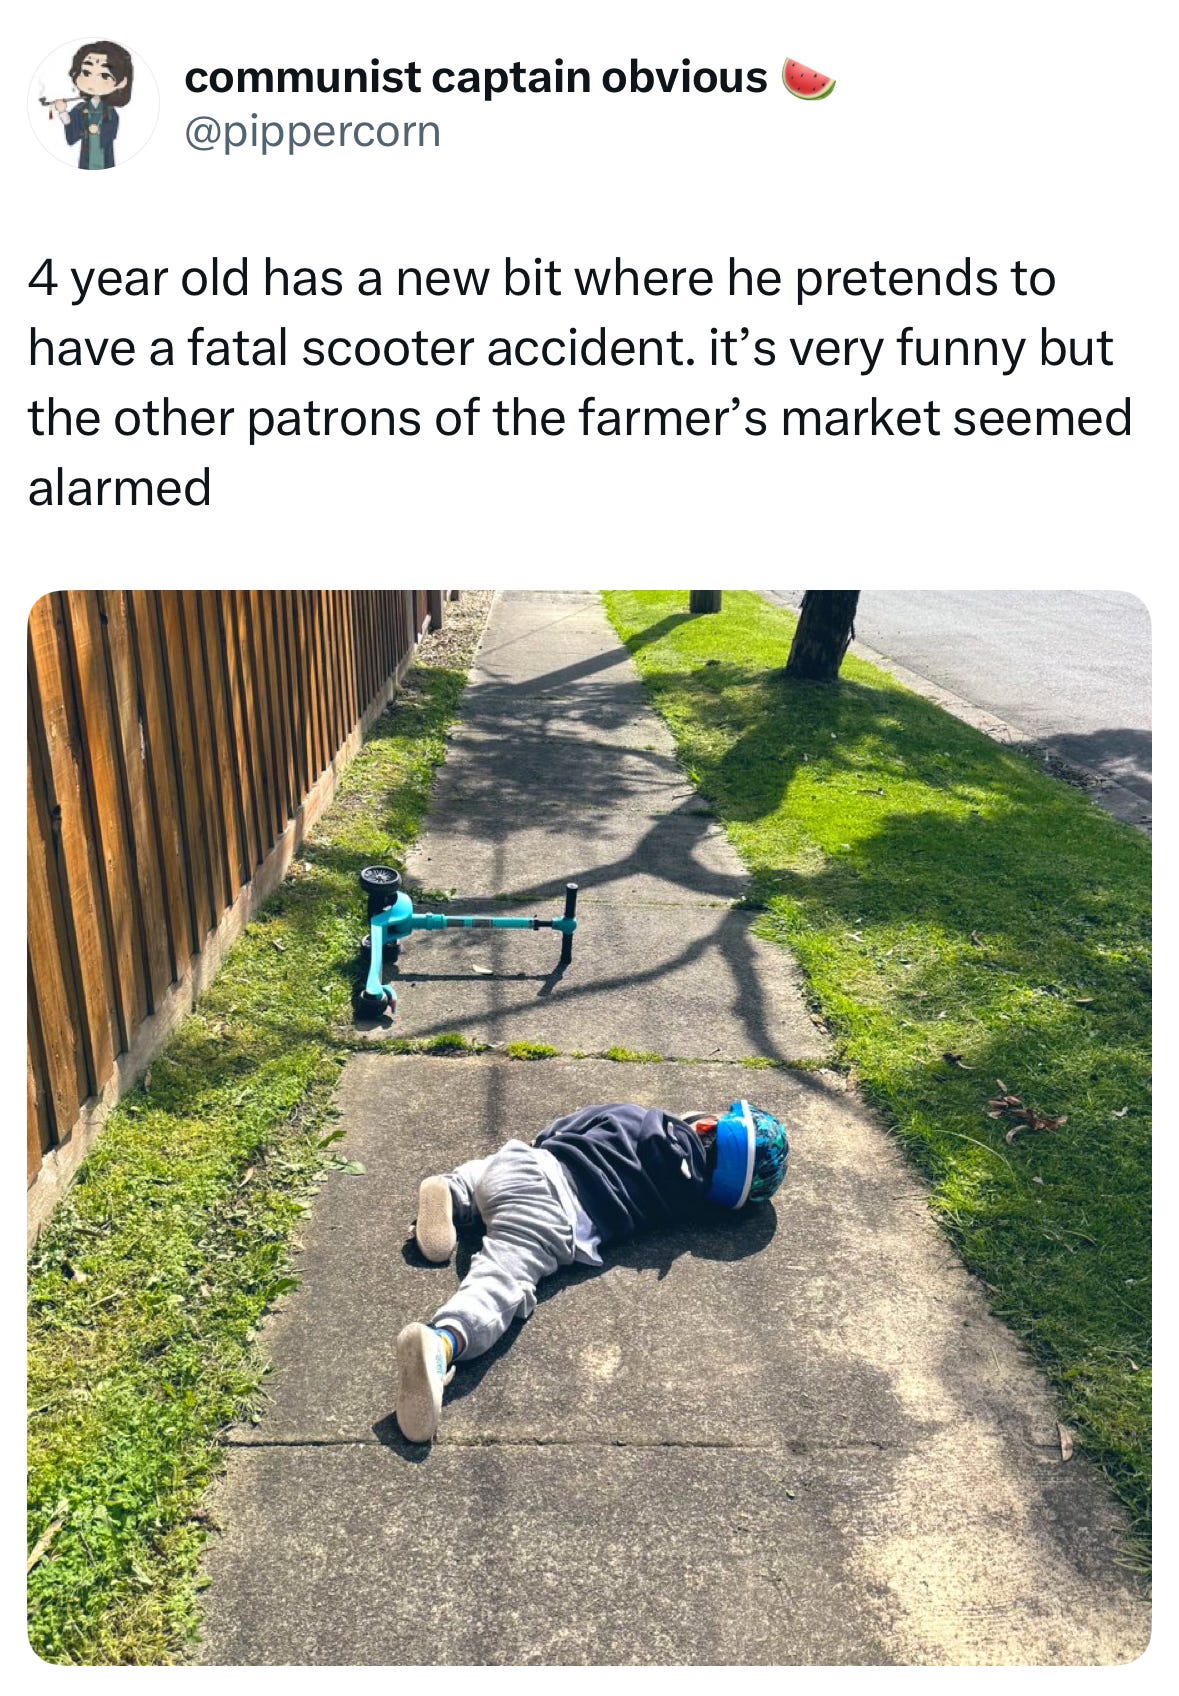Visit the @pippercorn handle link
The image size is (1179, 1696).
click(312, 132)
